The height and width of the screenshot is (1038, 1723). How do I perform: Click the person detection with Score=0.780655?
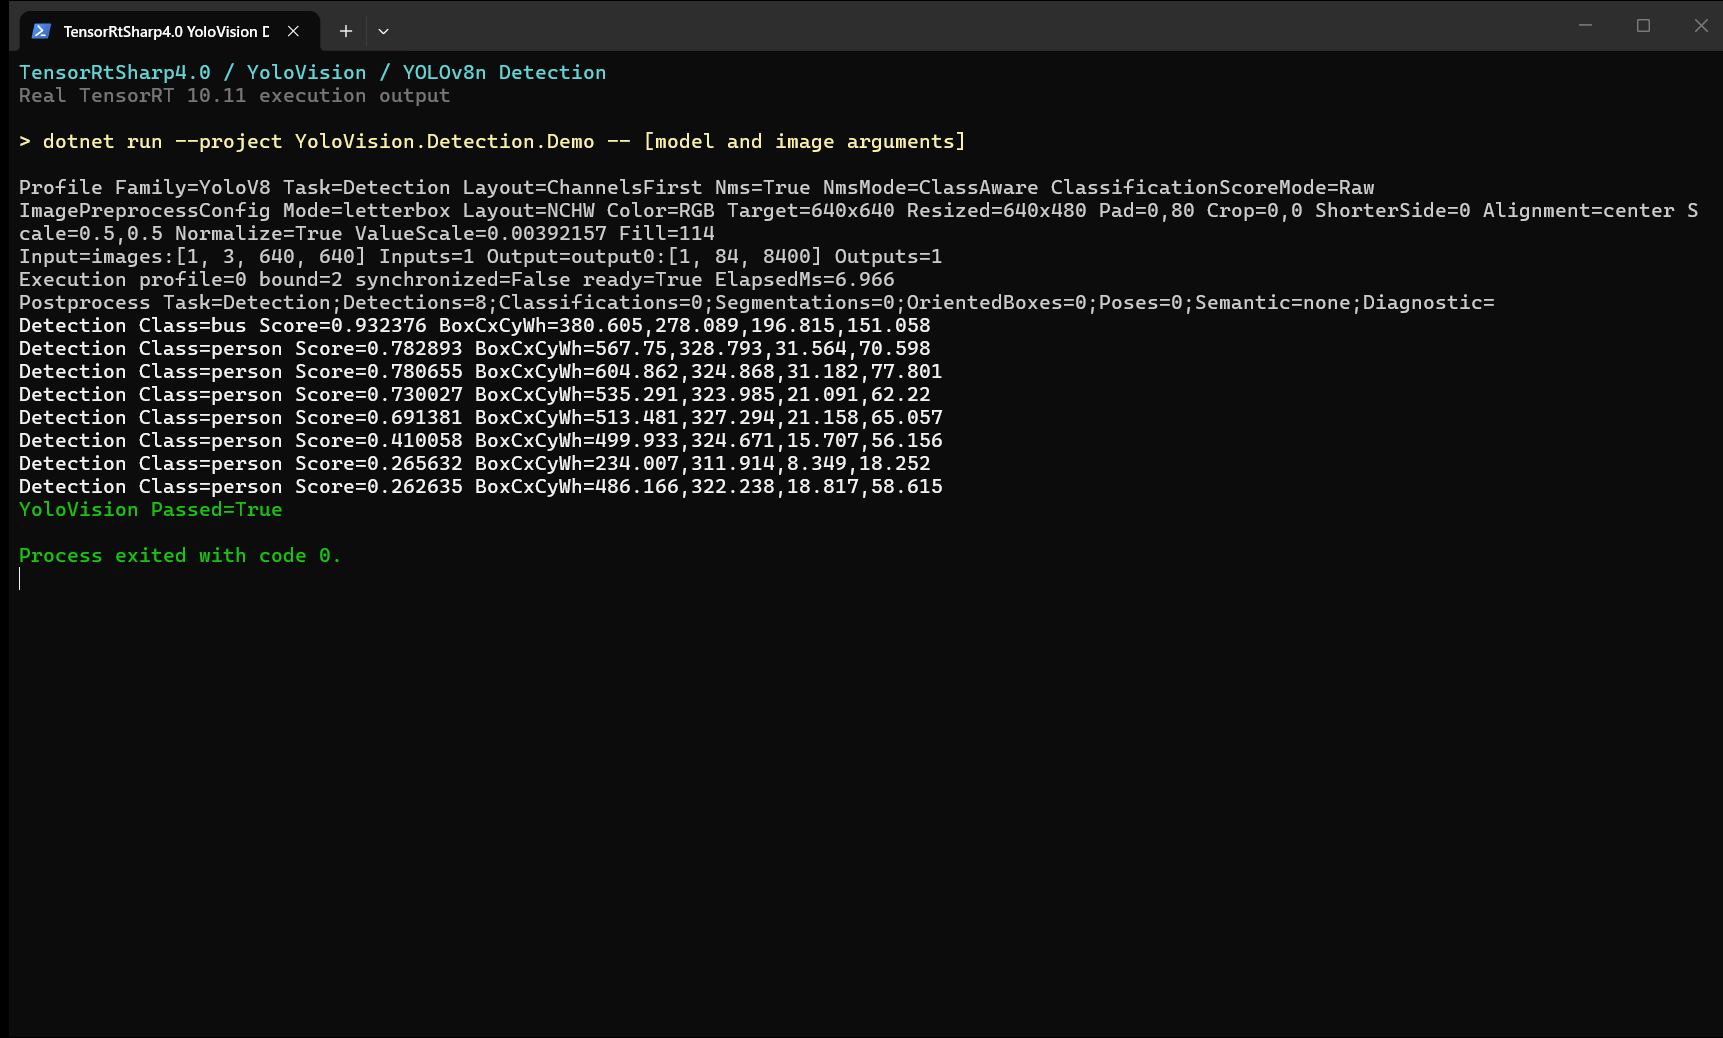[x=480, y=371]
